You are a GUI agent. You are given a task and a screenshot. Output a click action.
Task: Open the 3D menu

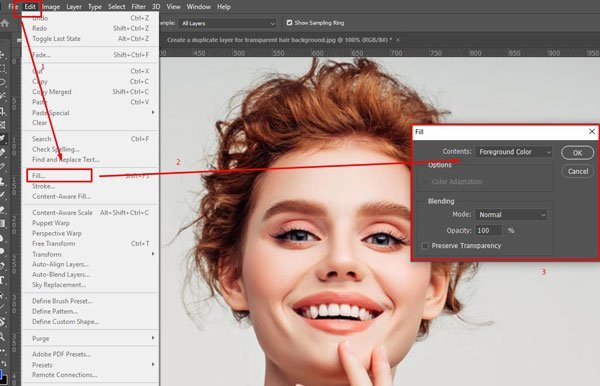(x=156, y=7)
